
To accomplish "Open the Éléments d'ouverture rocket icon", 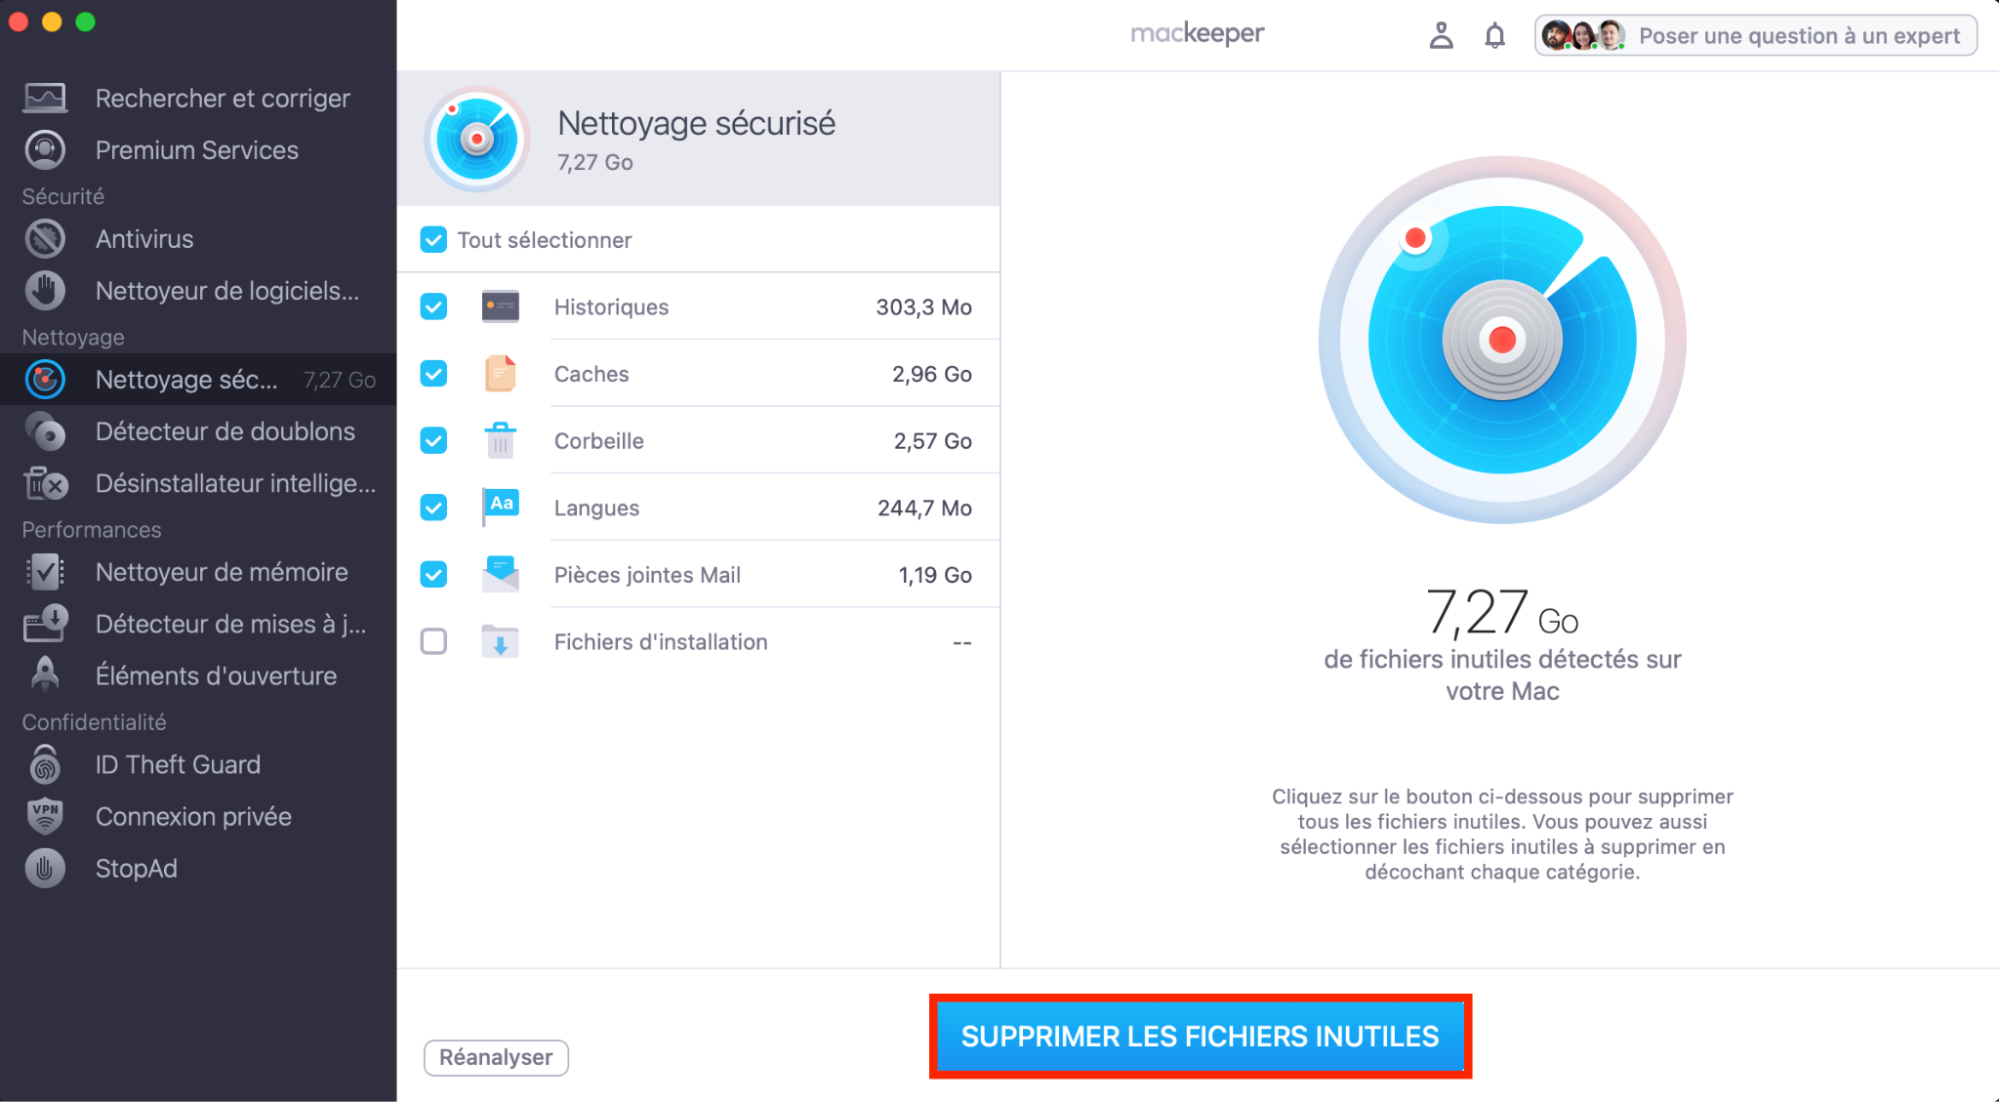I will pyautogui.click(x=45, y=675).
